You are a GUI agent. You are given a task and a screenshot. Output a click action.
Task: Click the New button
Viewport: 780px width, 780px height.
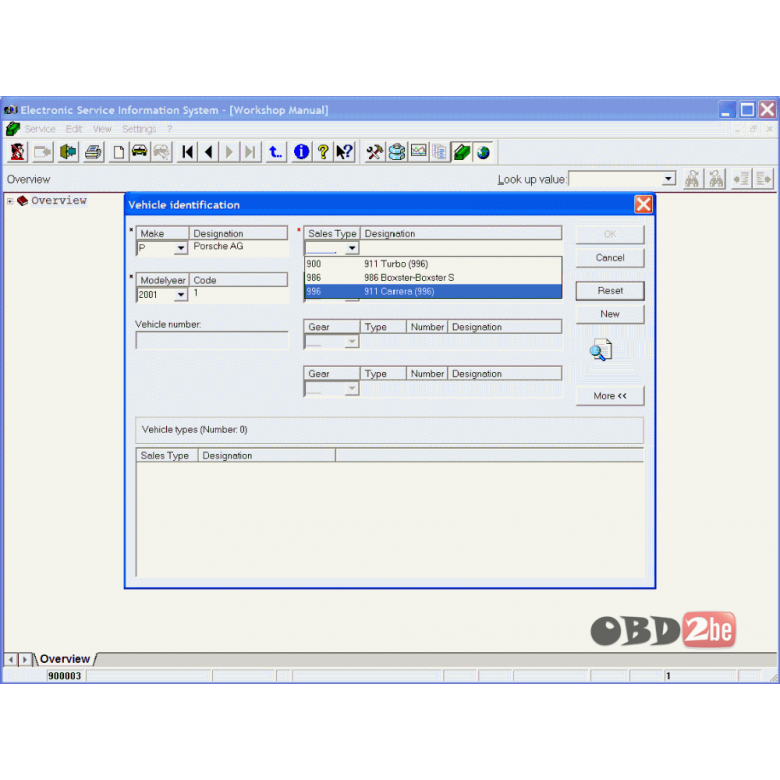click(610, 314)
